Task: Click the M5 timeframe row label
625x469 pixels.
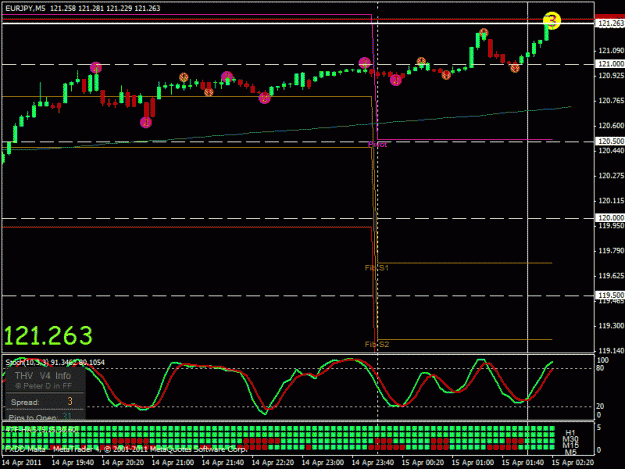Action: click(570, 452)
